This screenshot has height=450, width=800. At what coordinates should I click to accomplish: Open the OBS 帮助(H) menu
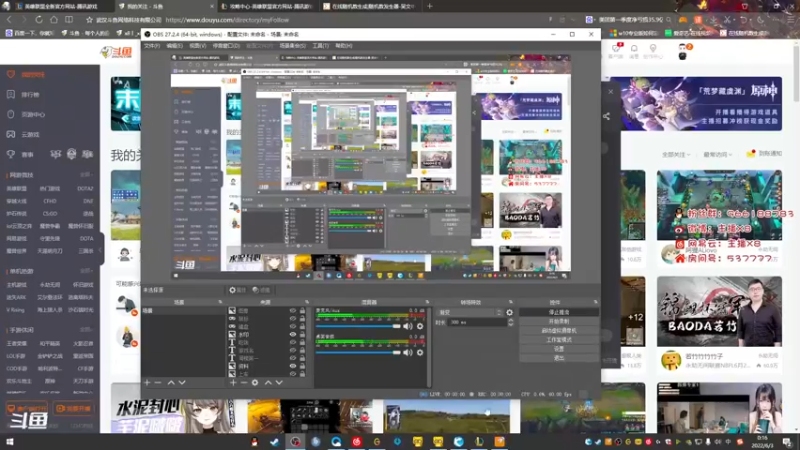click(x=344, y=45)
